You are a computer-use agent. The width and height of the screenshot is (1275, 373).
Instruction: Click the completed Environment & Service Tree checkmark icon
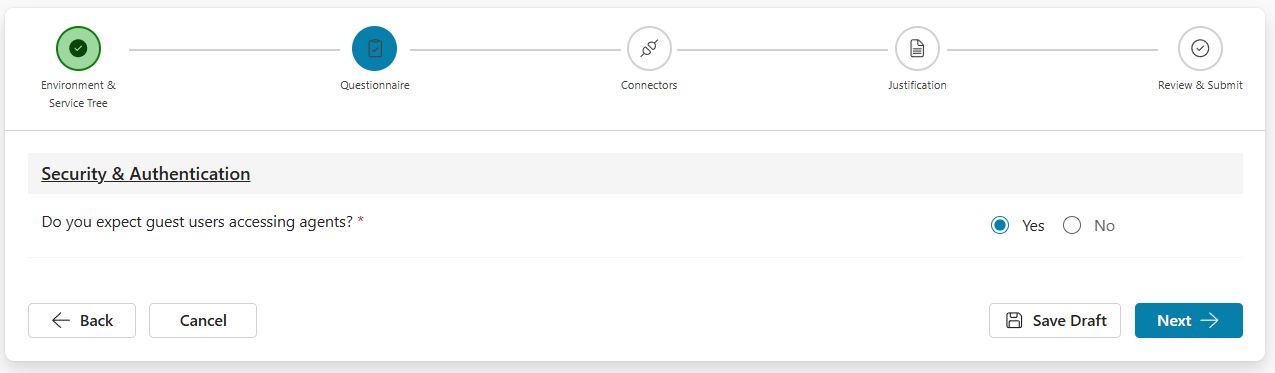[79, 48]
